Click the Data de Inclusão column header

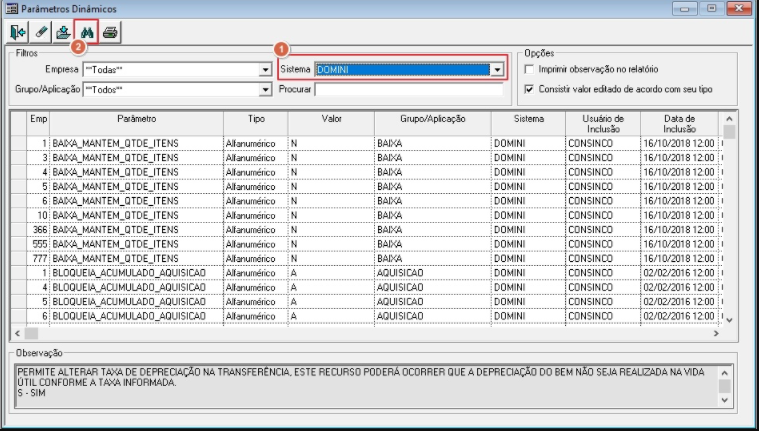point(679,123)
